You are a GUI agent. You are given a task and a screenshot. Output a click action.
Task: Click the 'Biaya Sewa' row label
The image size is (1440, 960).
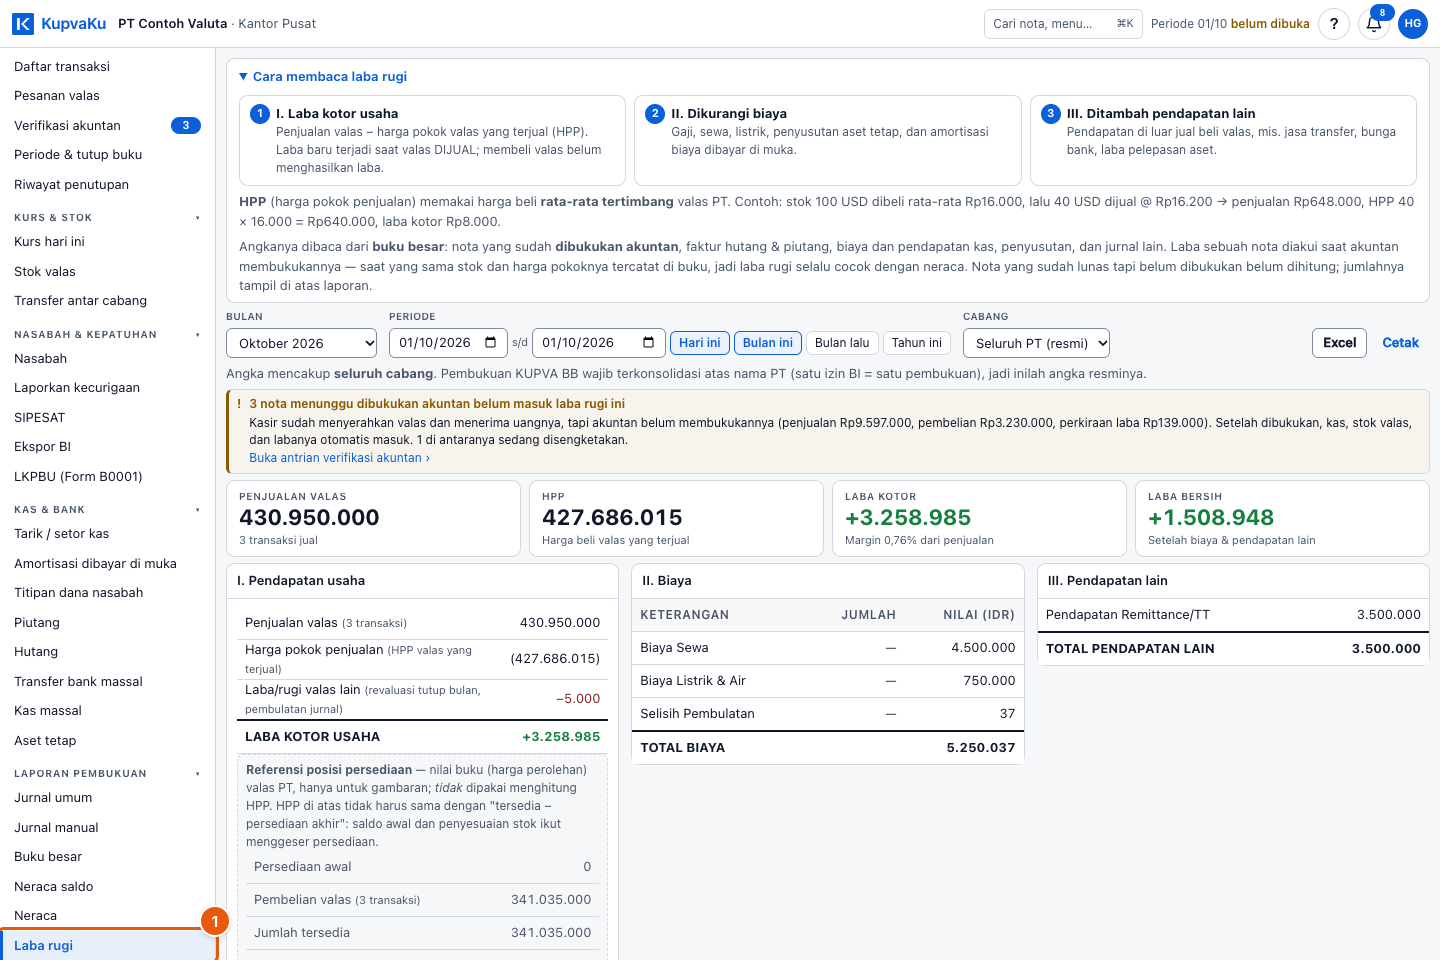click(674, 648)
